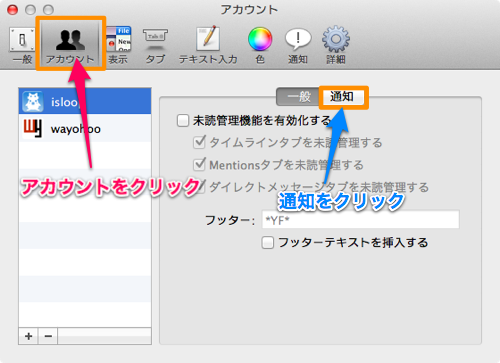Toggle Mentionsタブを未読管理する checkbox

199,164
